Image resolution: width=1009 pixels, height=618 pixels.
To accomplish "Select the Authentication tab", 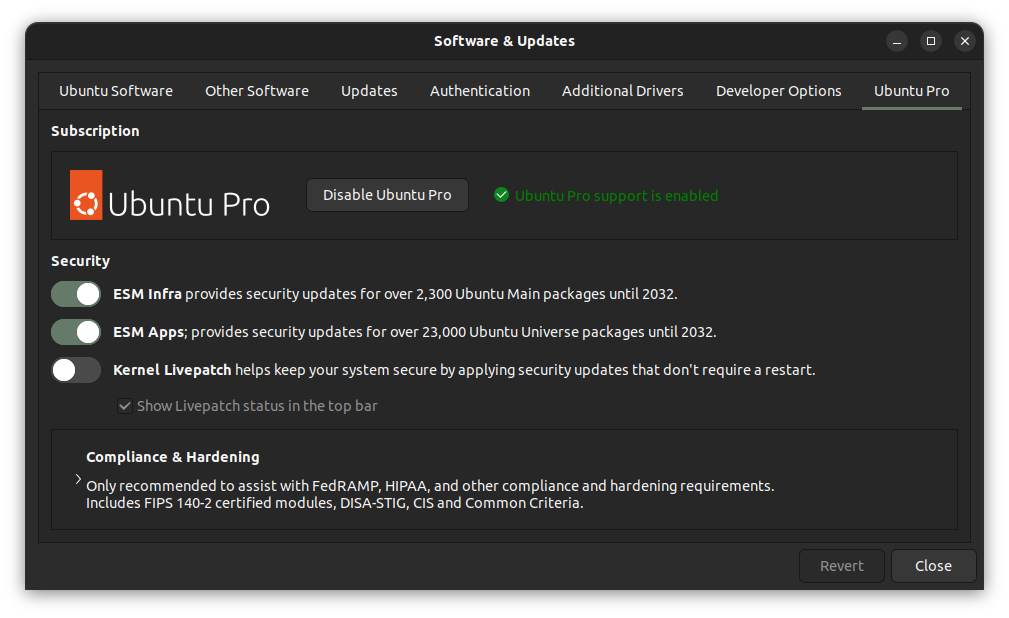I will pos(480,91).
